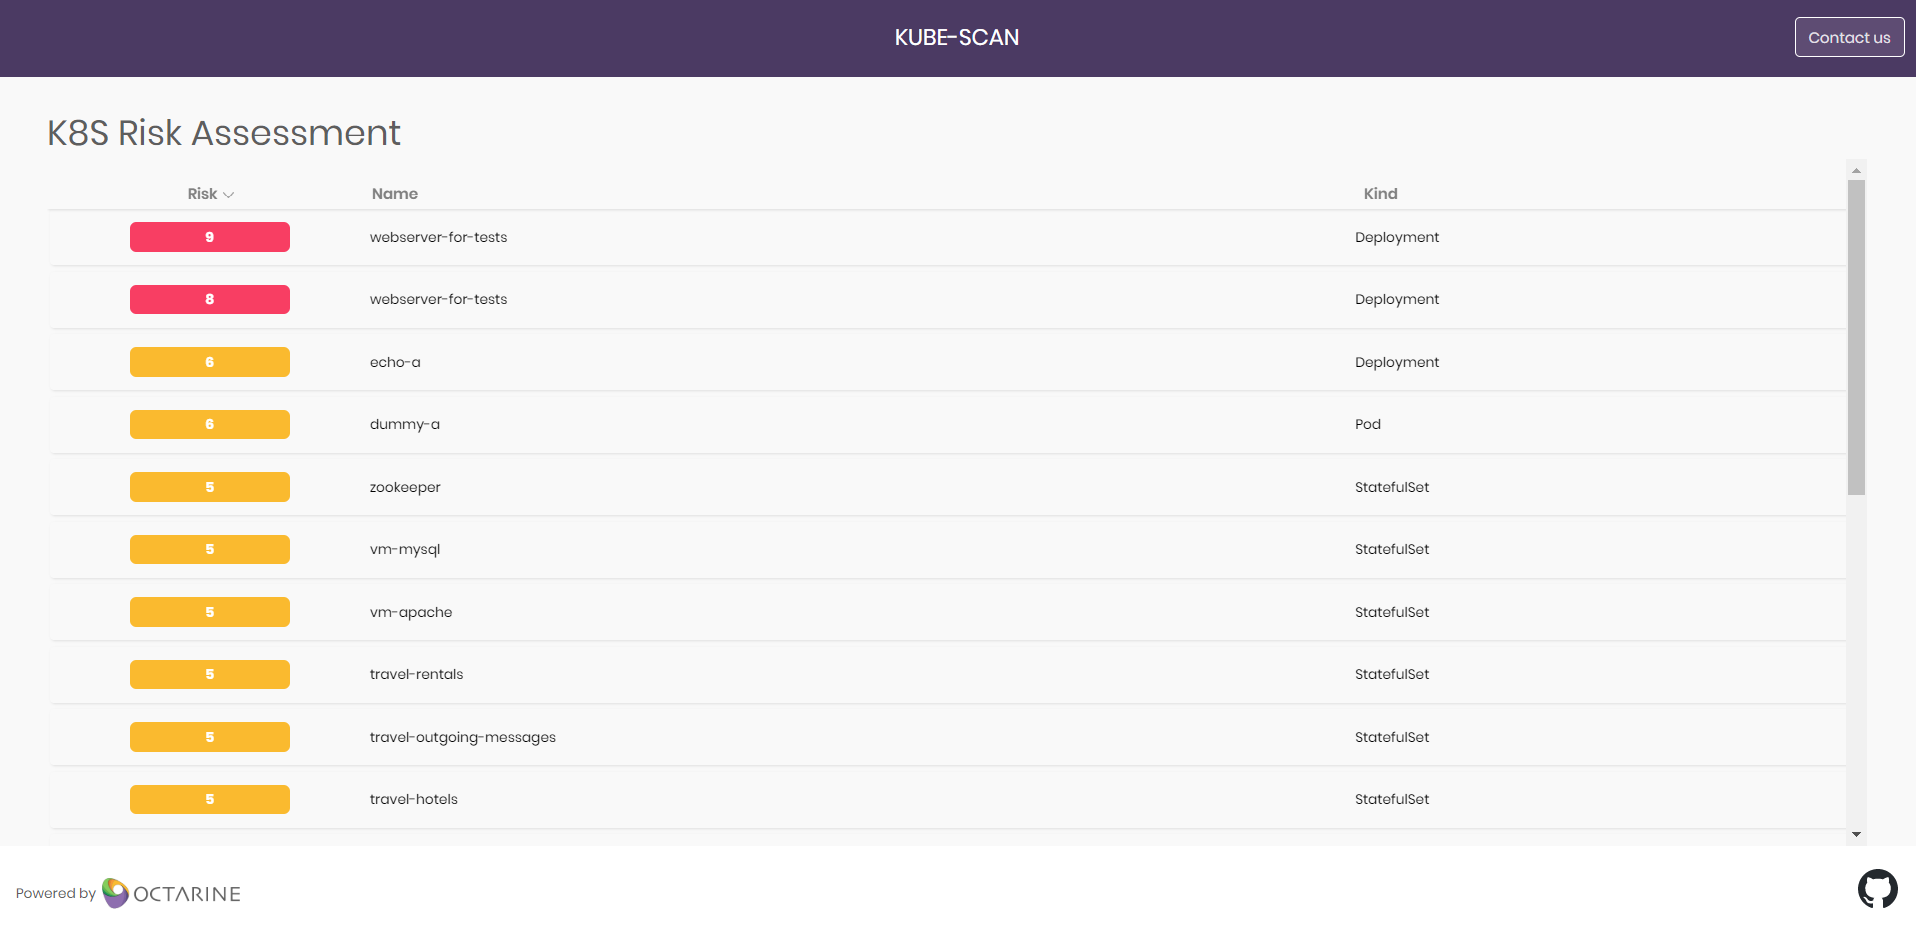
Task: Click the Powered by text
Action: pos(56,893)
